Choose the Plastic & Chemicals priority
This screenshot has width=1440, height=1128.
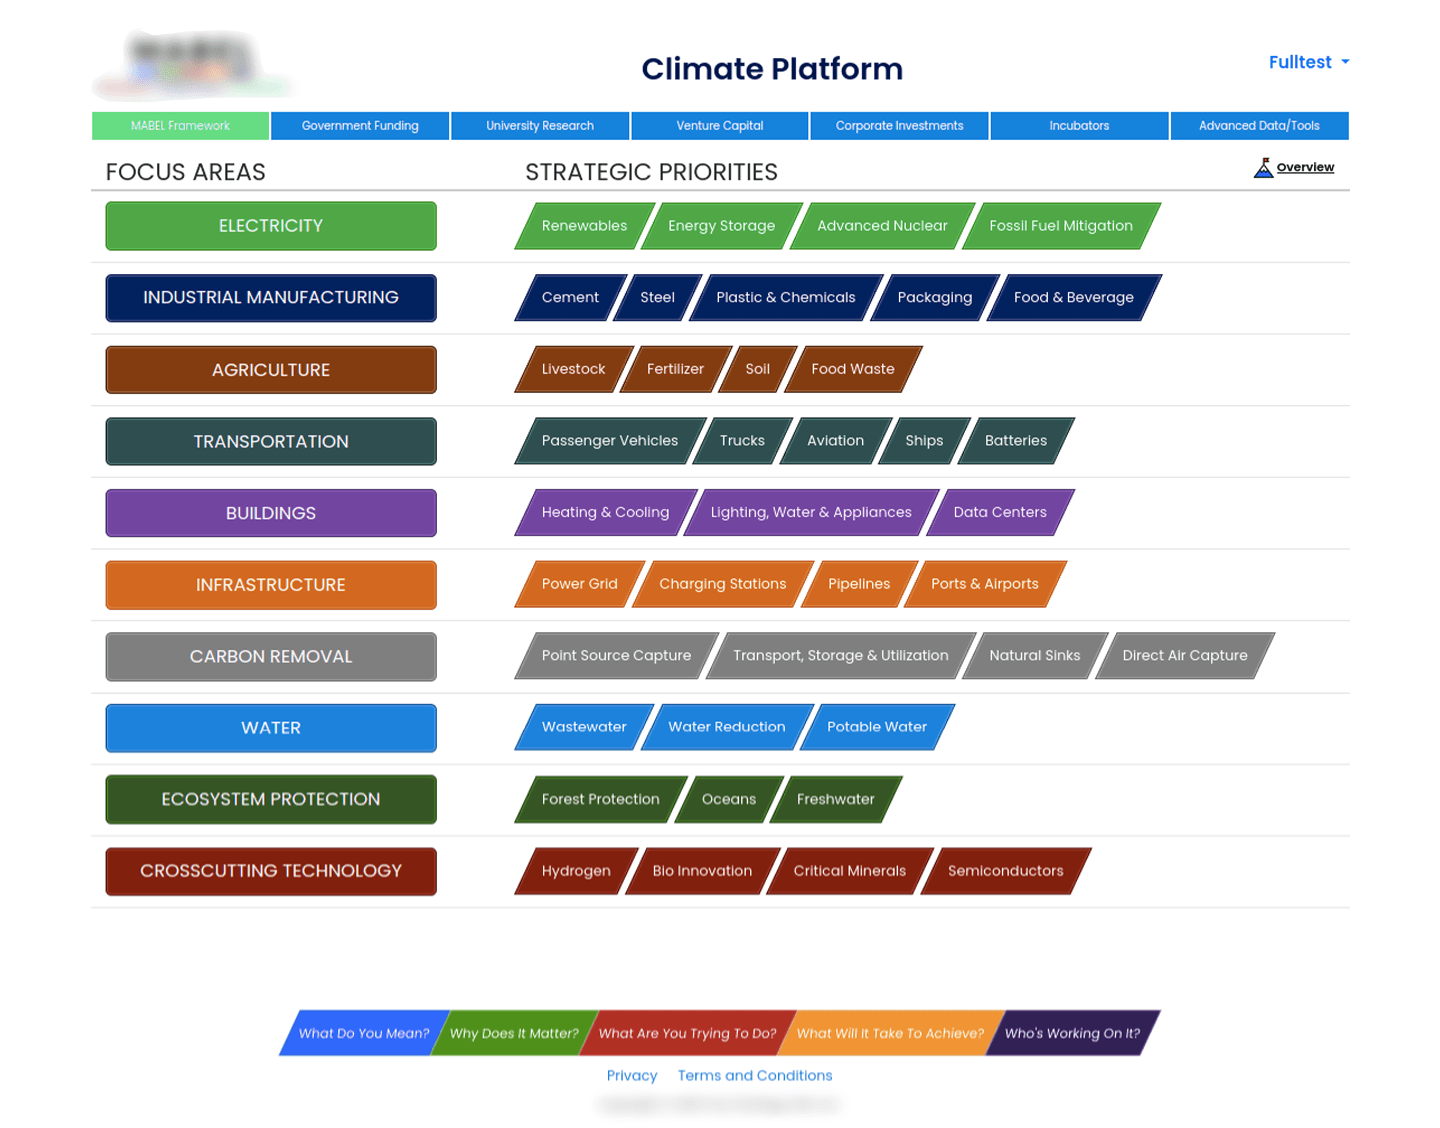(x=786, y=298)
